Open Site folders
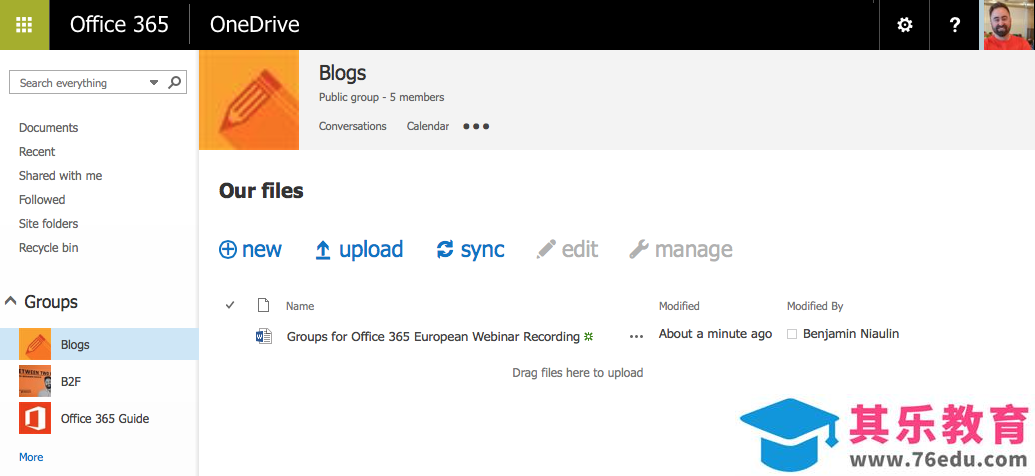 click(48, 223)
